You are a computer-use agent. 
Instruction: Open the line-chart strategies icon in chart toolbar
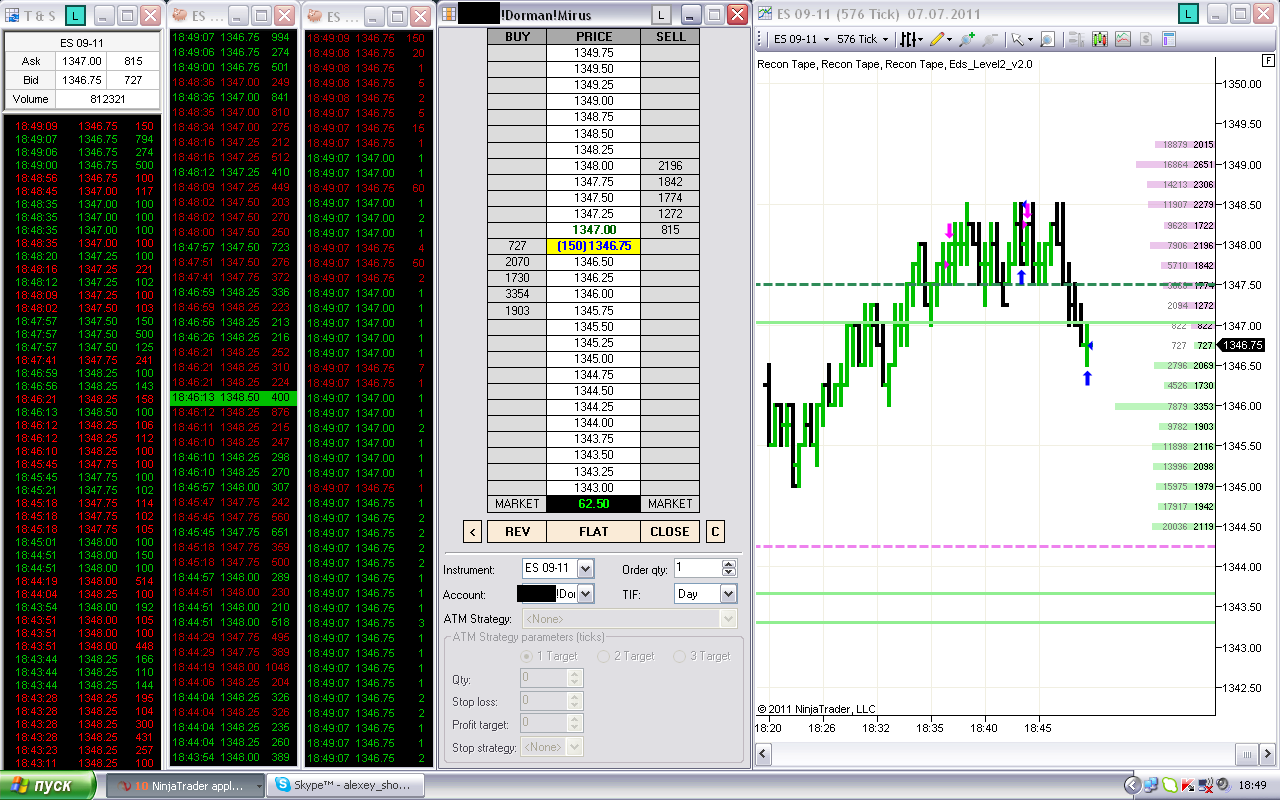tap(1122, 39)
